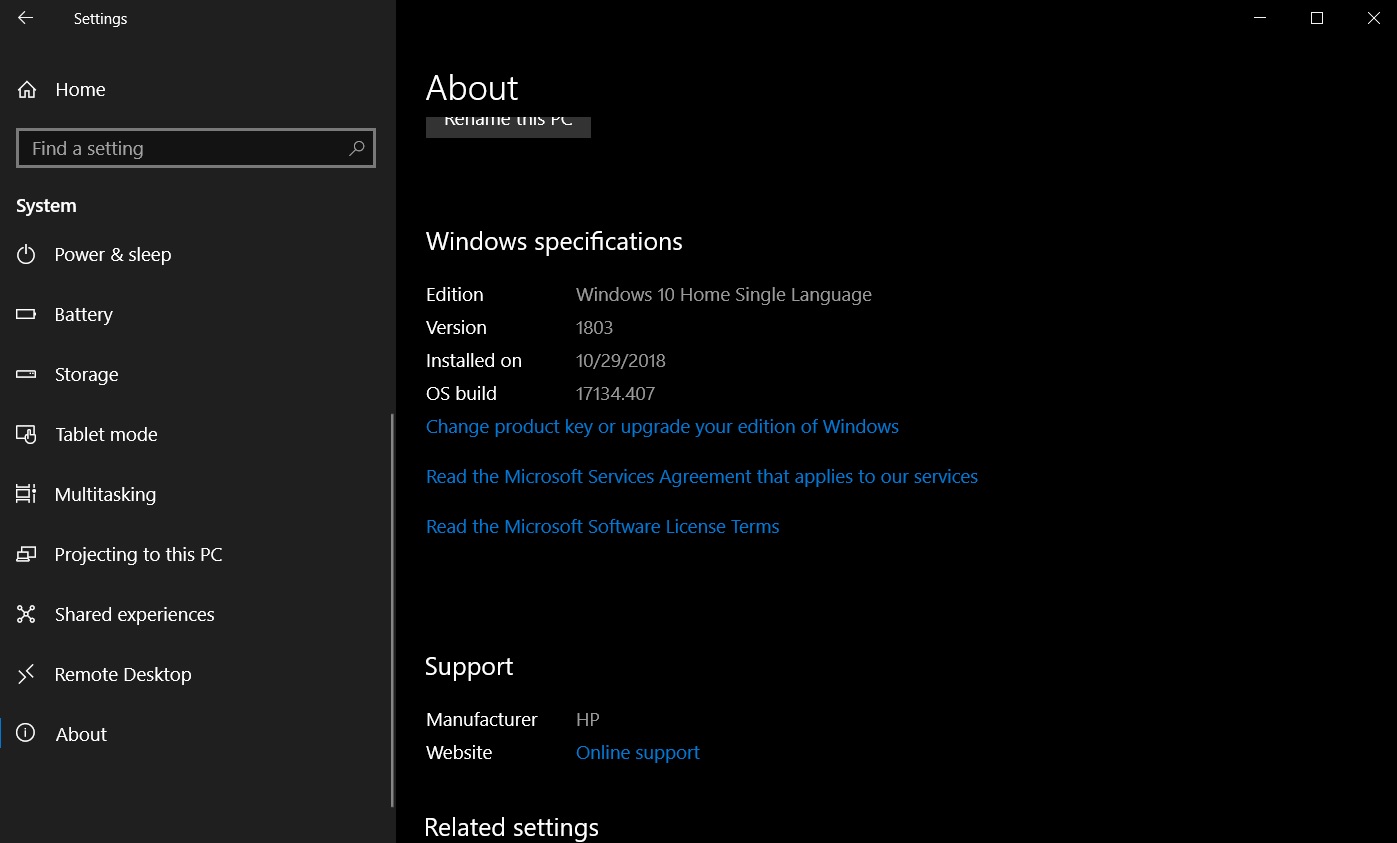Screen dimensions: 1397x843
Task: Click the Version label
Action: pos(456,328)
